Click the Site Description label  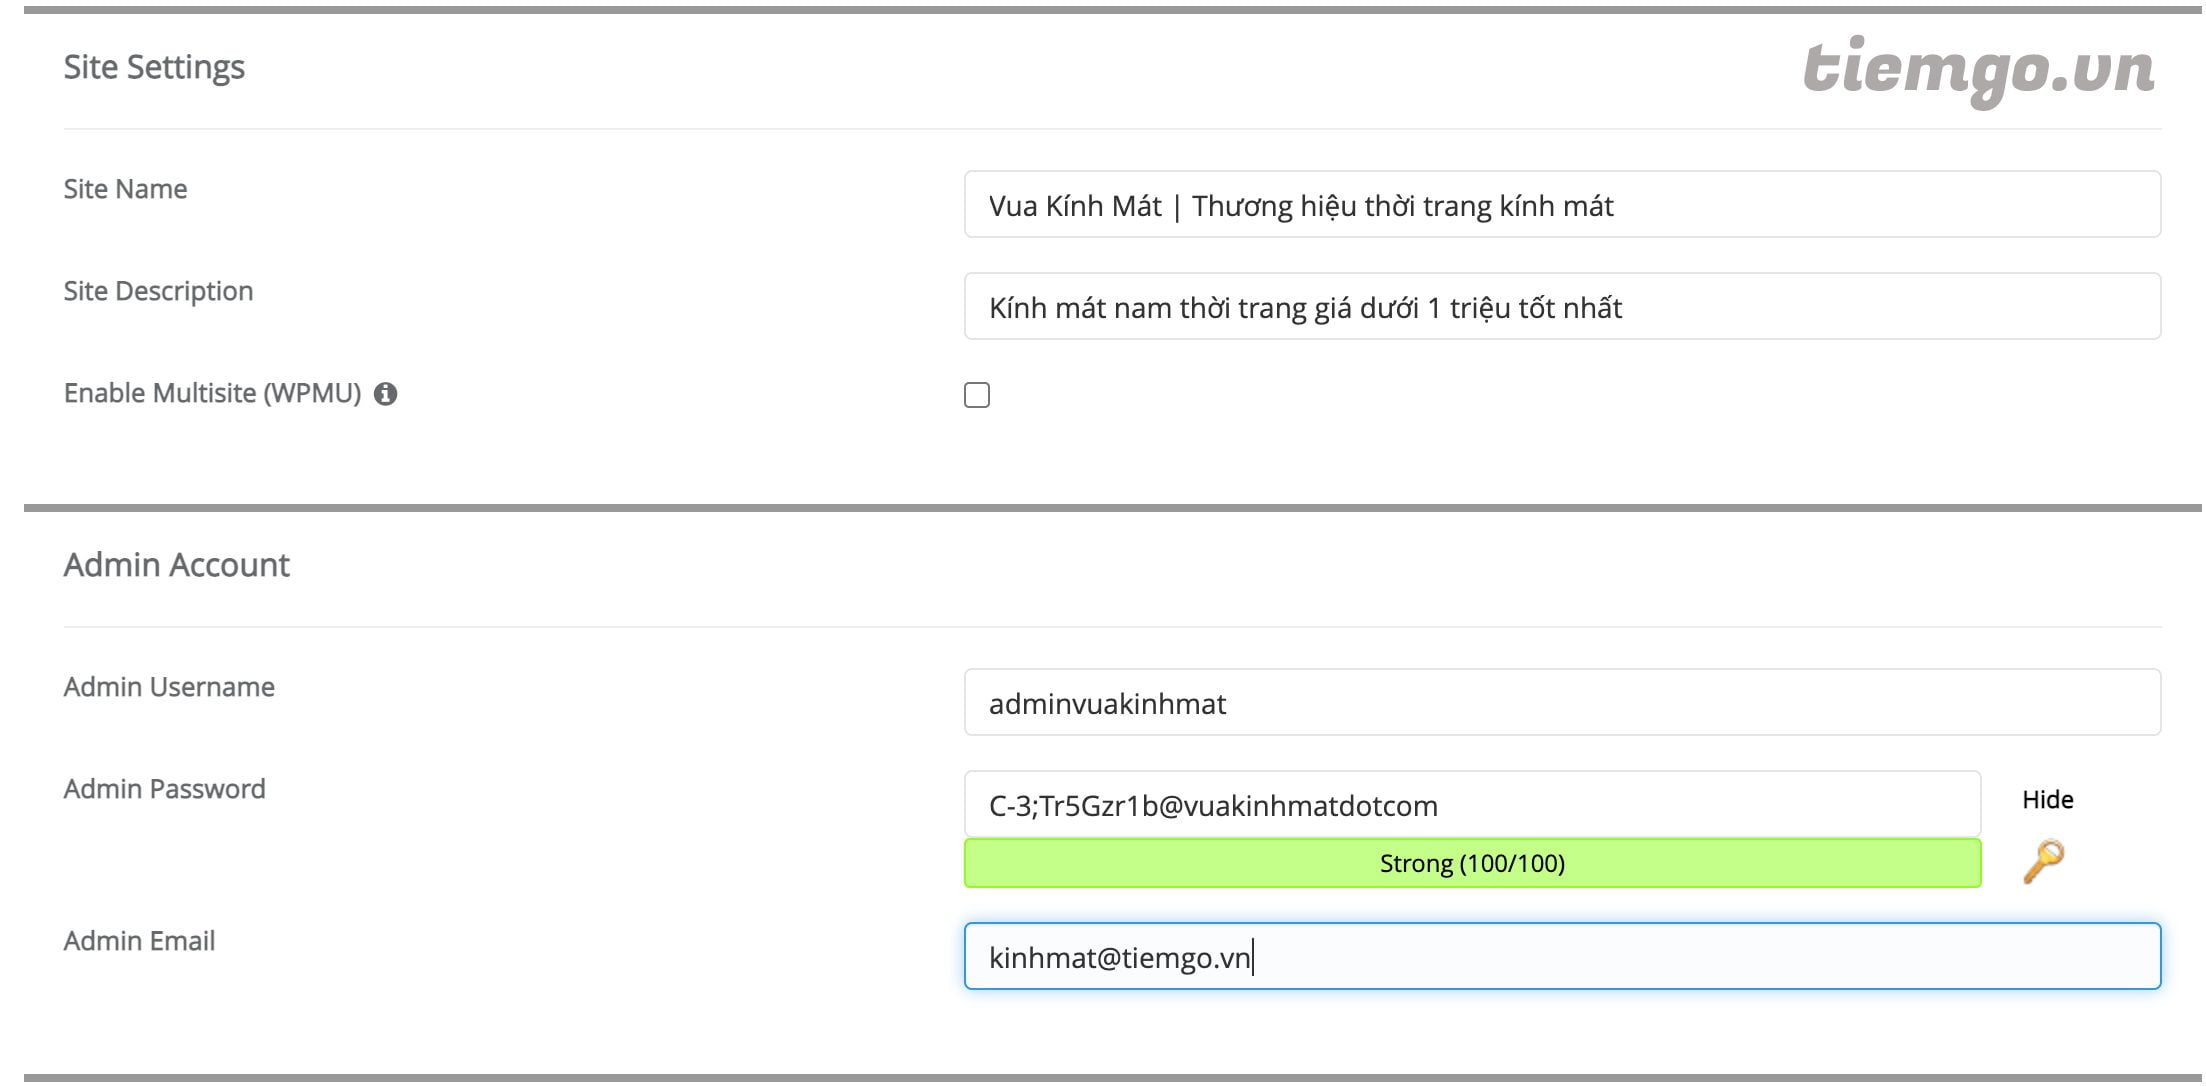(158, 291)
